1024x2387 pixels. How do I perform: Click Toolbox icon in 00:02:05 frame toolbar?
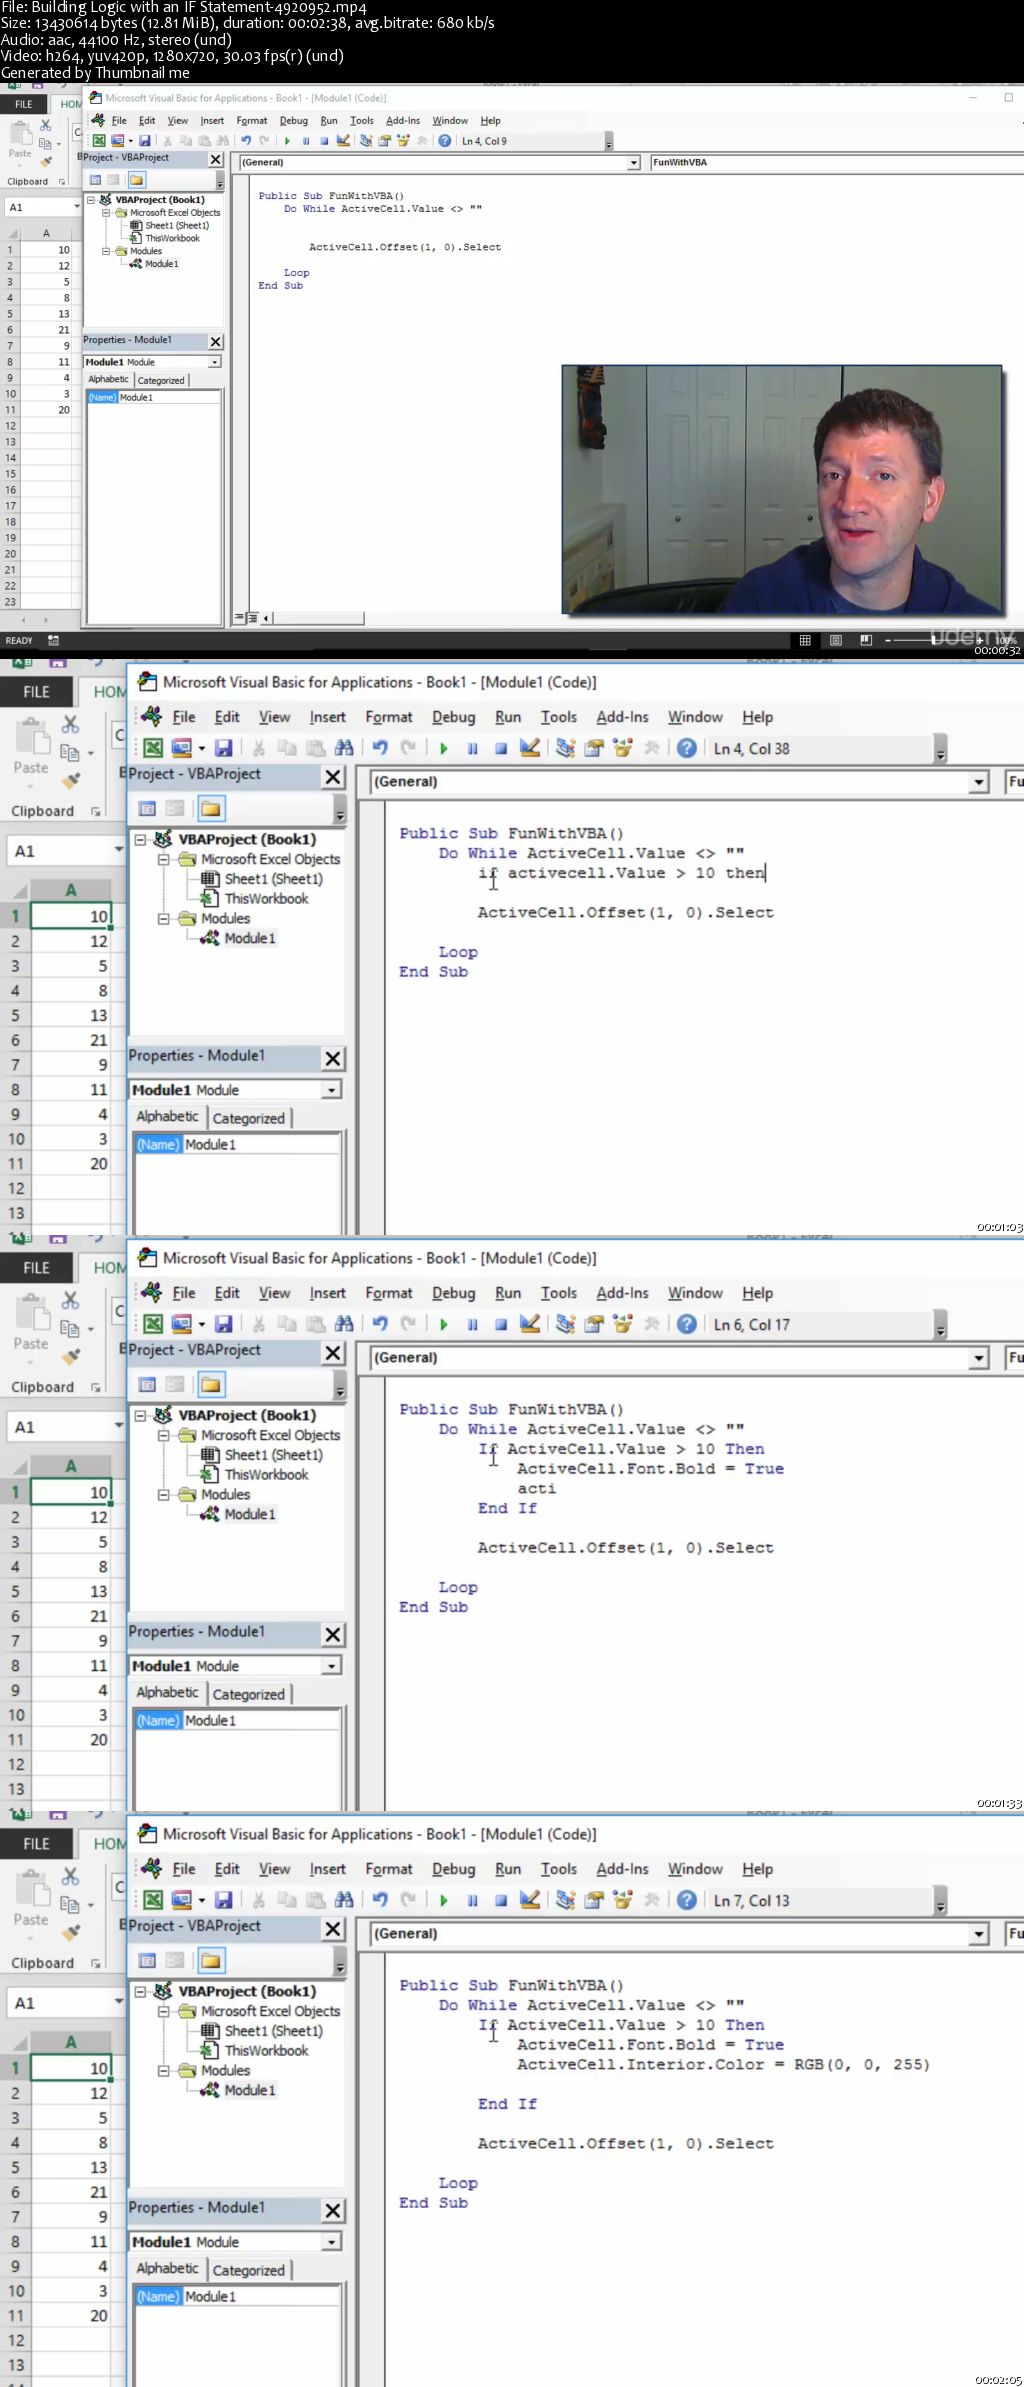652,1900
